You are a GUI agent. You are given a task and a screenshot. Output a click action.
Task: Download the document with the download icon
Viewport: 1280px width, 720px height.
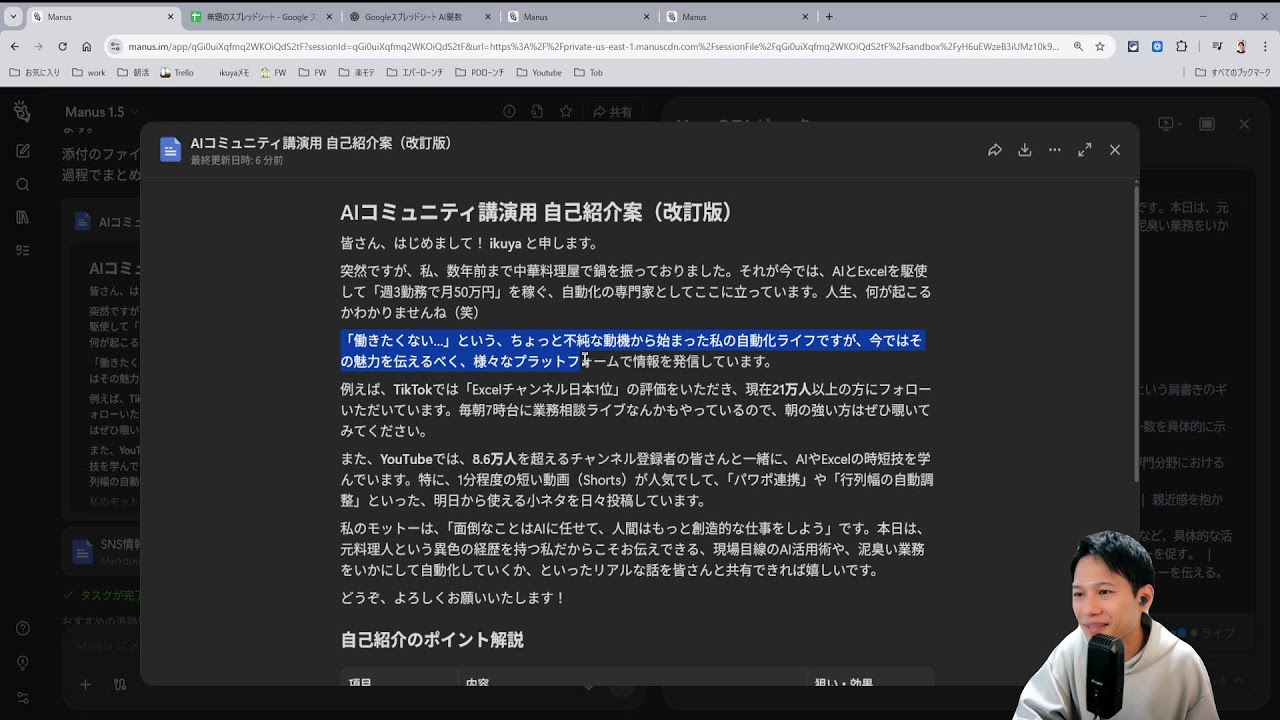point(1024,150)
